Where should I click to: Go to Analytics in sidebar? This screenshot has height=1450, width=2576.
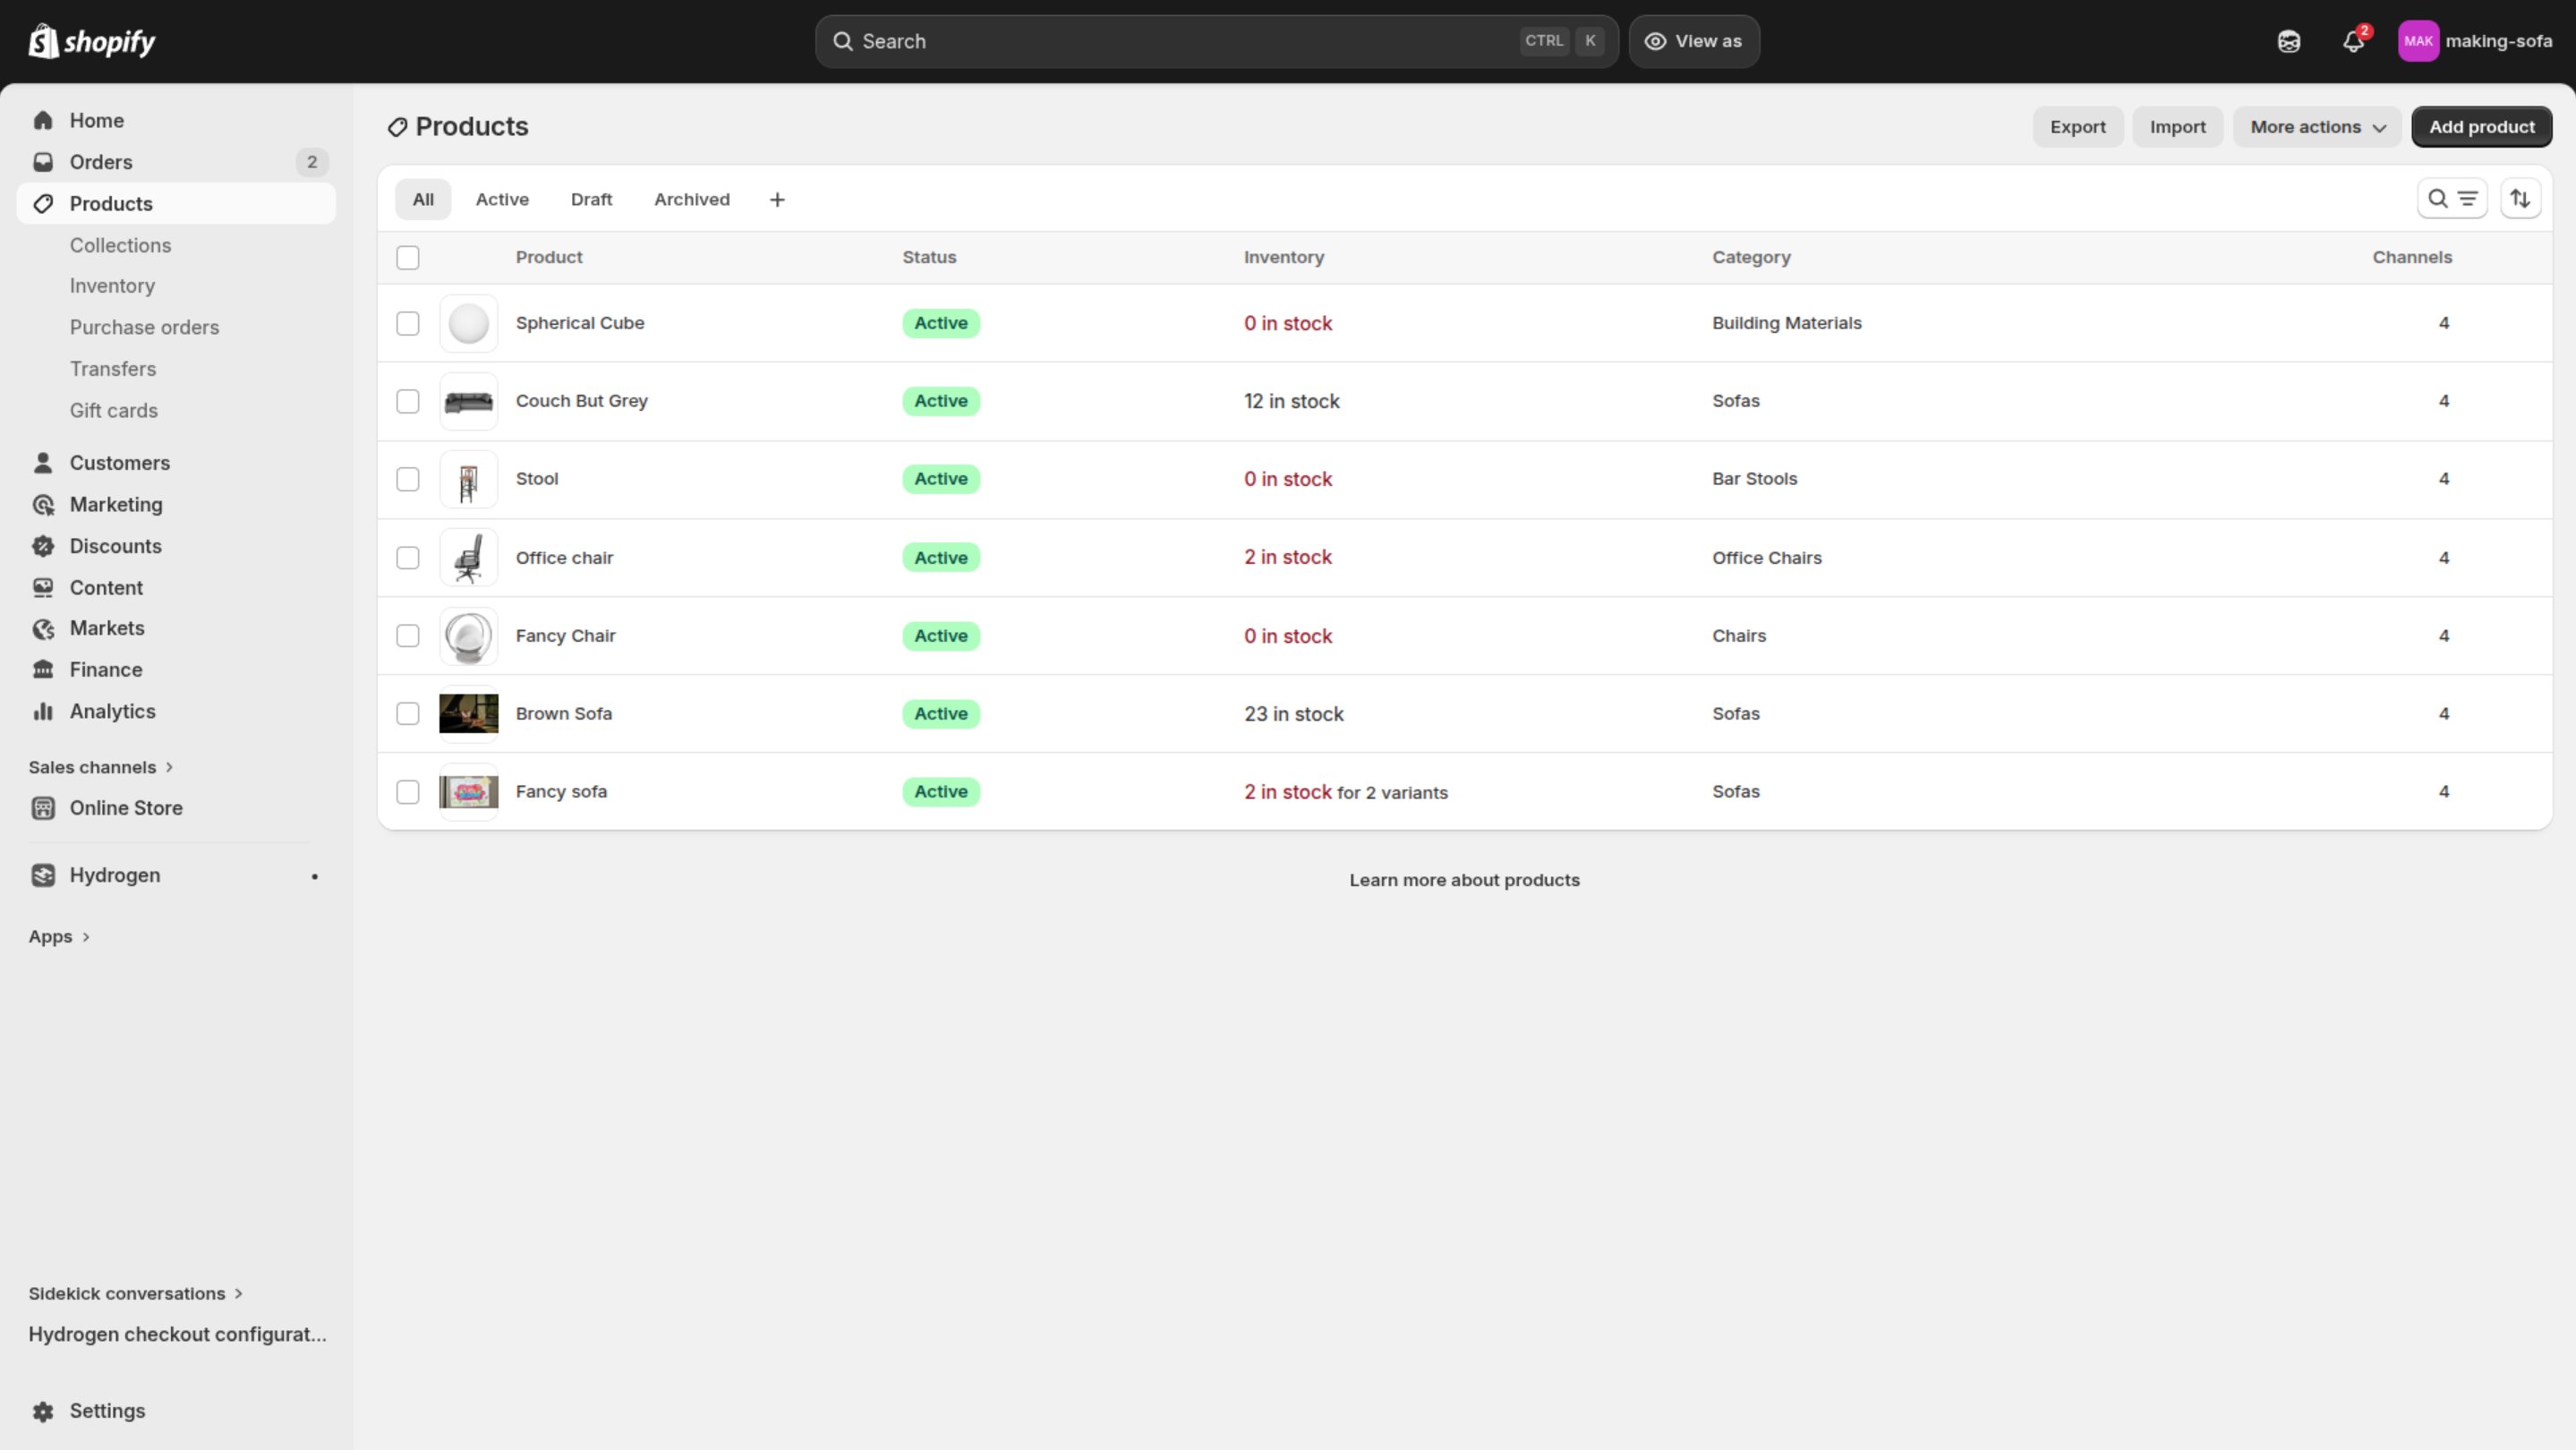(x=112, y=711)
